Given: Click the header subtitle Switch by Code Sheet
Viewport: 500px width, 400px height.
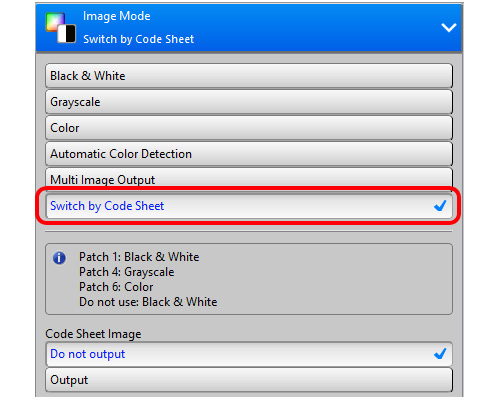Looking at the screenshot, I should click(139, 39).
